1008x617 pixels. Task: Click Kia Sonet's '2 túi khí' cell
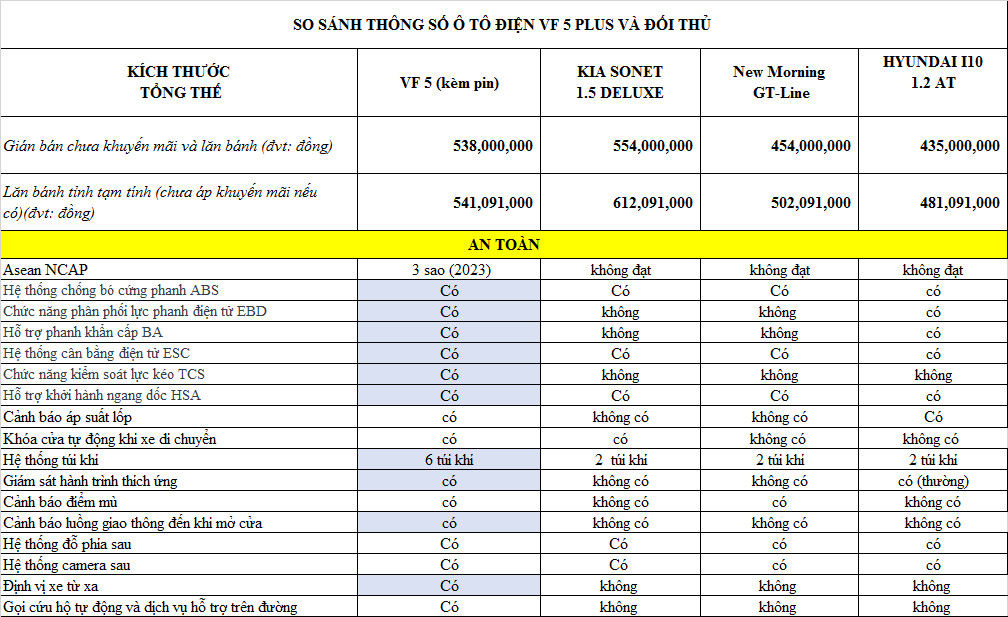pyautogui.click(x=620, y=460)
